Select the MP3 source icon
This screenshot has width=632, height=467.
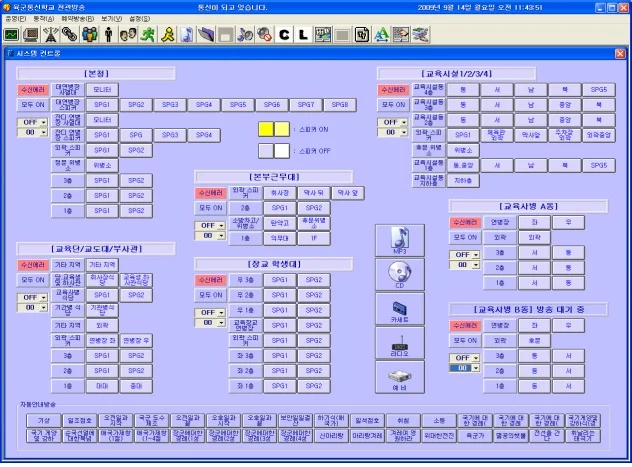tap(399, 241)
